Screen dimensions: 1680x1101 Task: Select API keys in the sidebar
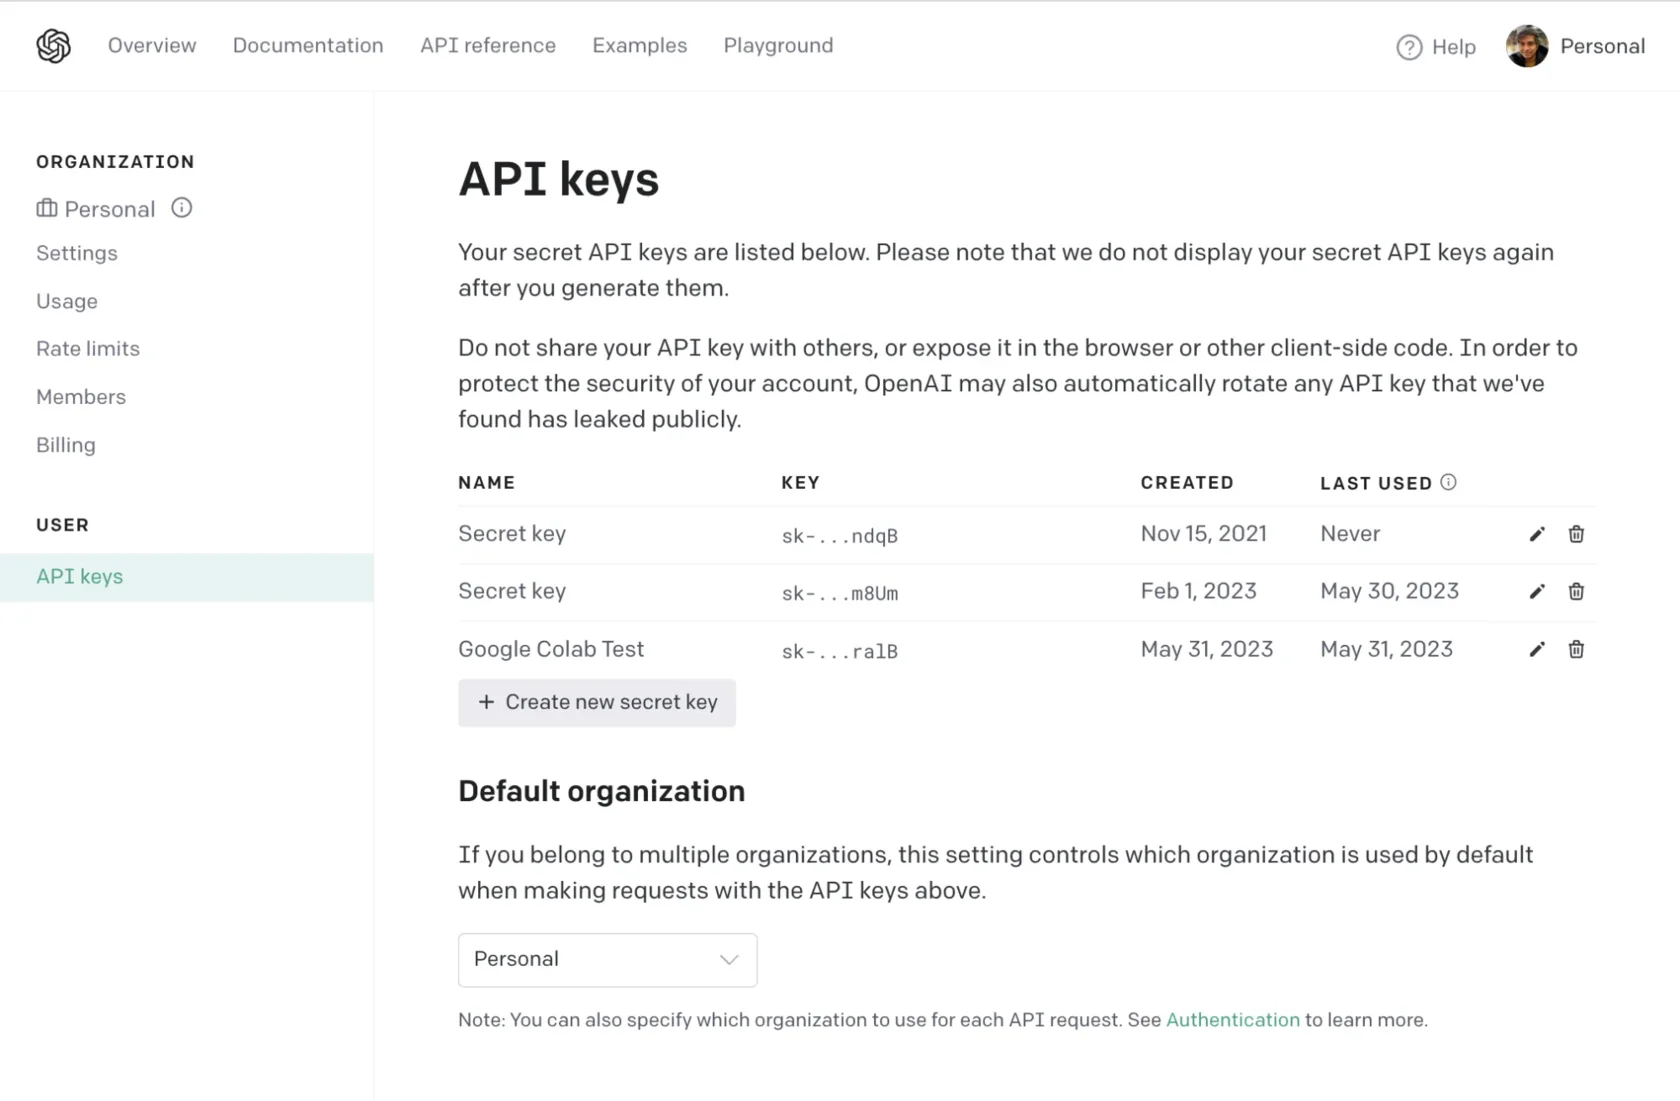(187, 577)
